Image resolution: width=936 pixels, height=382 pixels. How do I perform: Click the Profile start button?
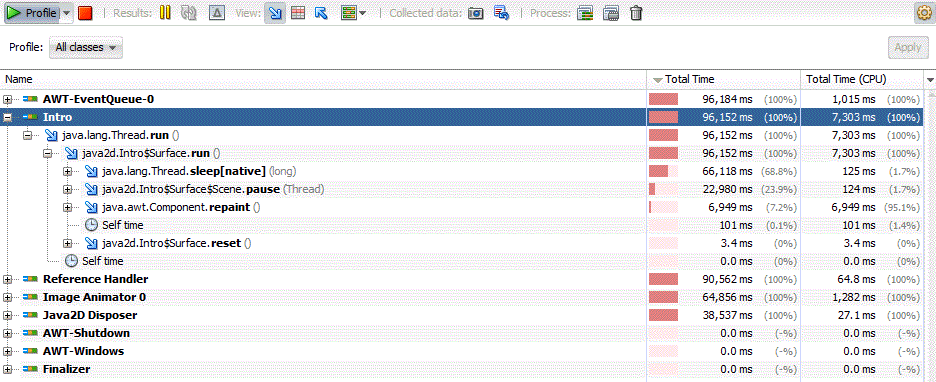click(x=32, y=13)
